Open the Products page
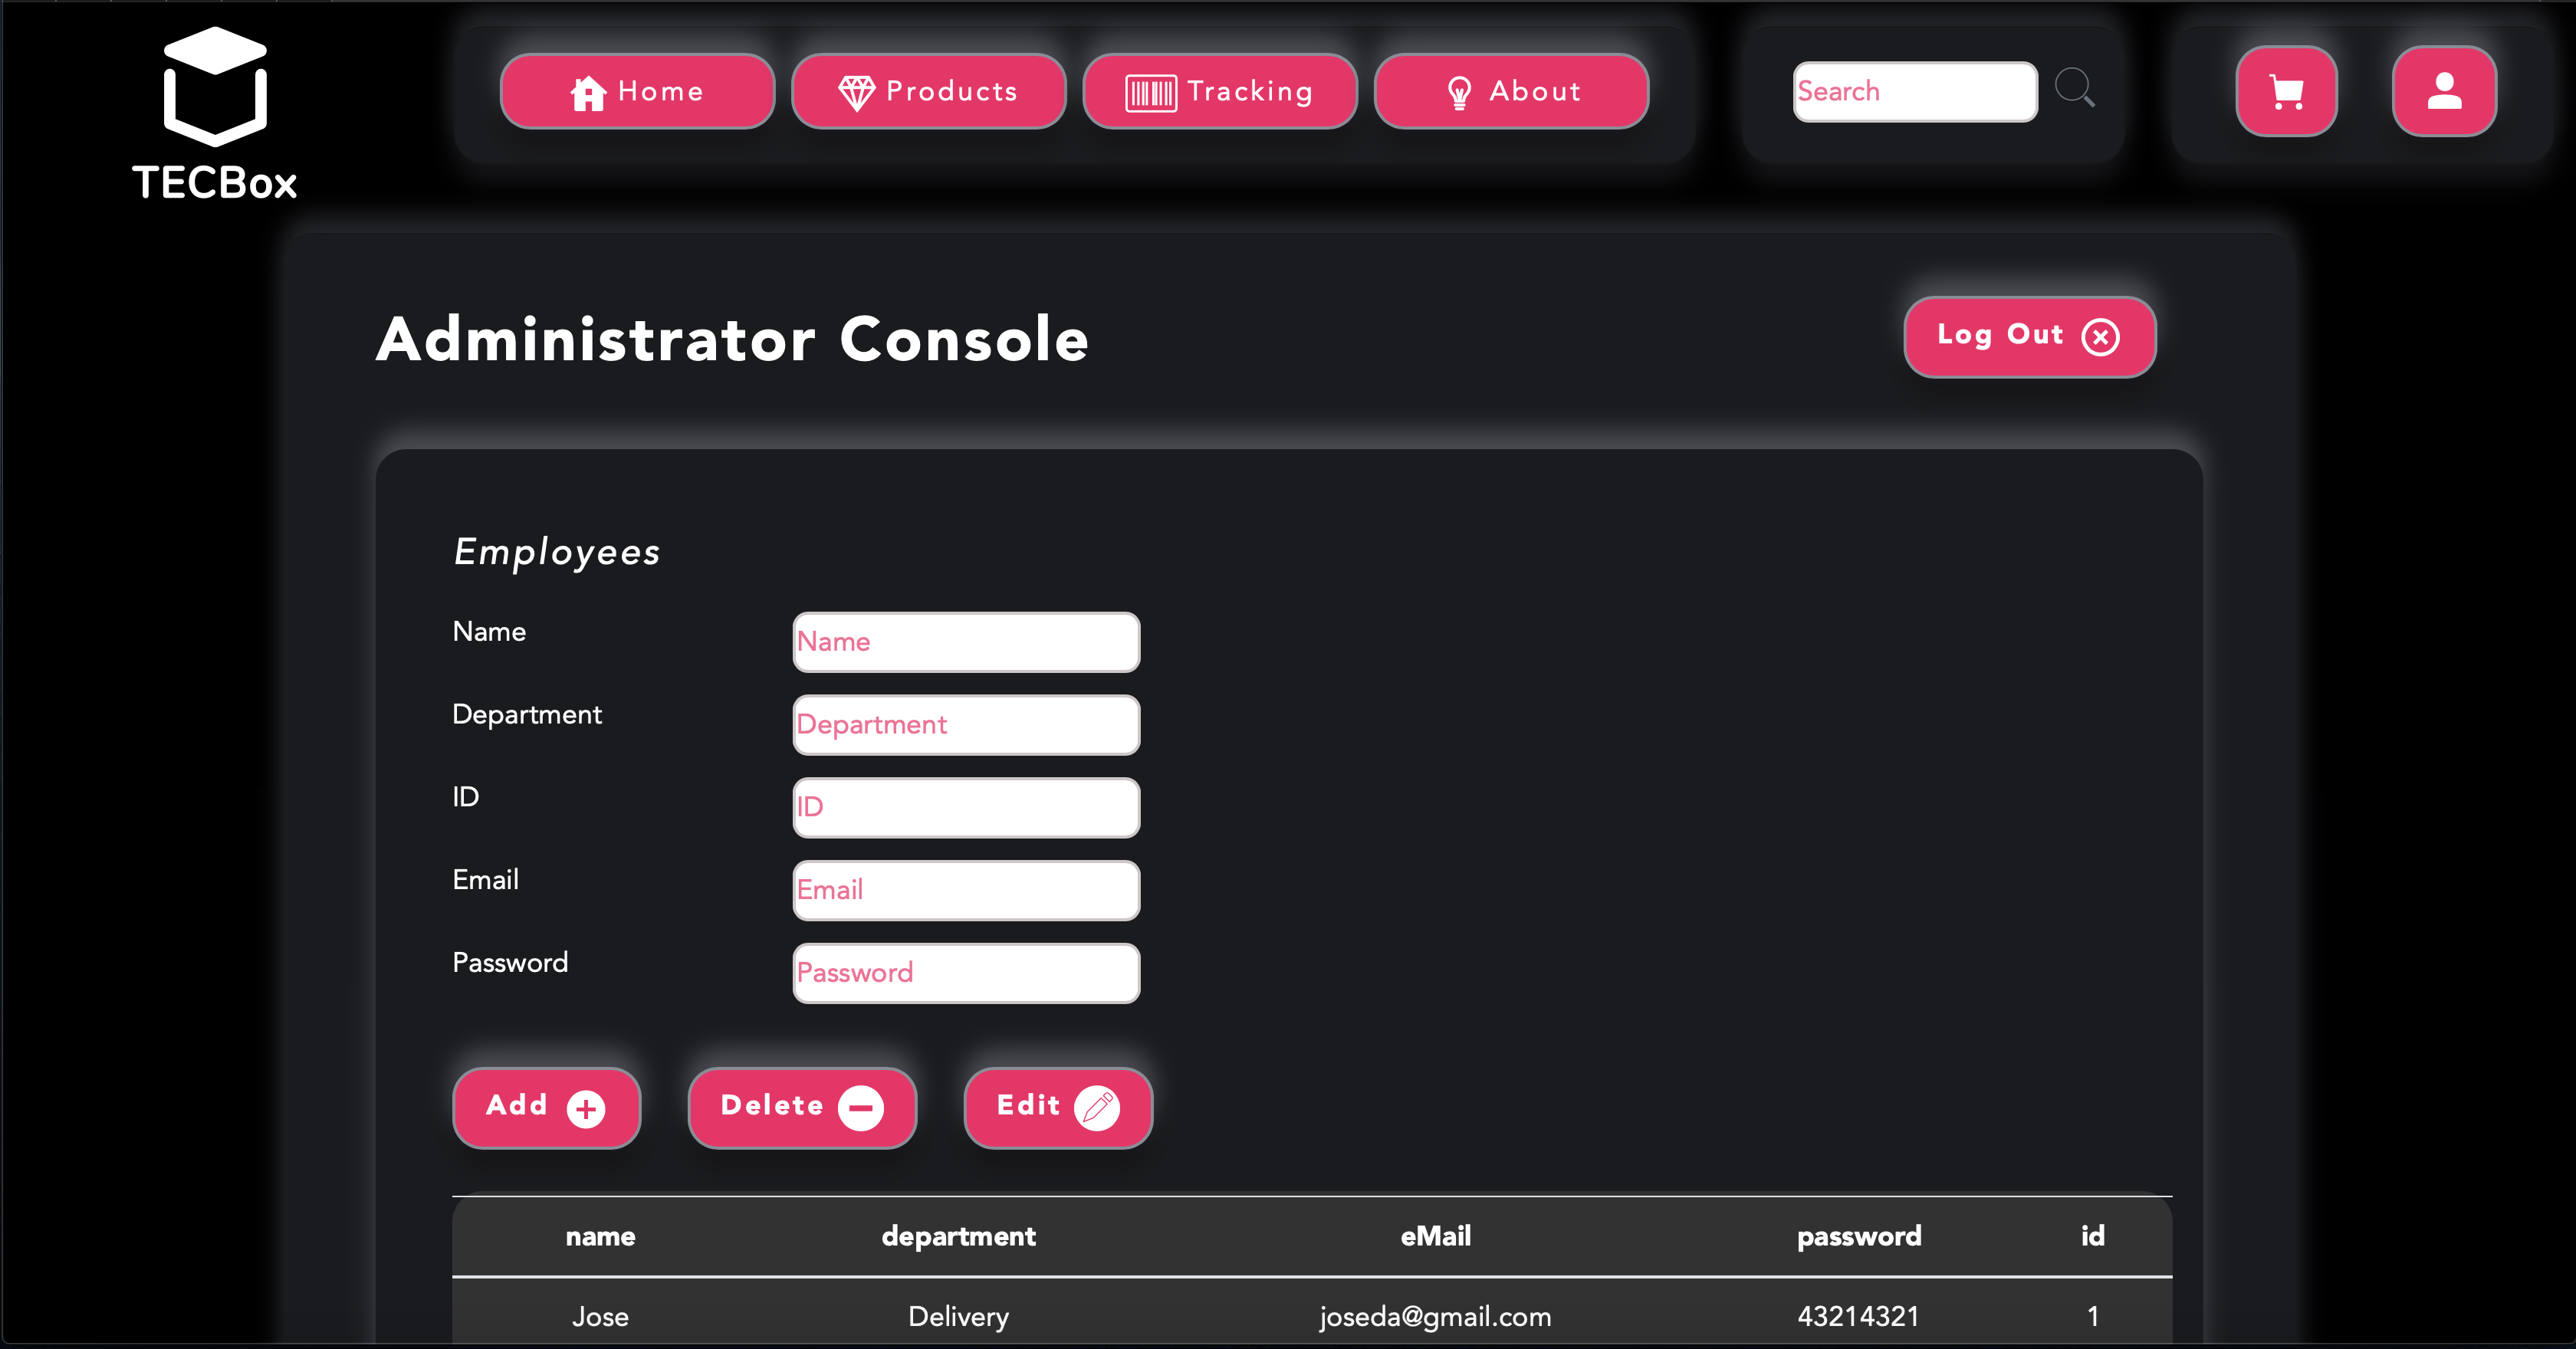Image resolution: width=2576 pixels, height=1349 pixels. coord(928,91)
